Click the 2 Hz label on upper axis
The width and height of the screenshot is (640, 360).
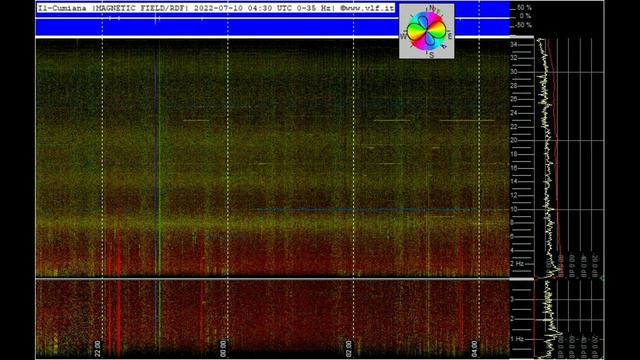click(x=517, y=264)
